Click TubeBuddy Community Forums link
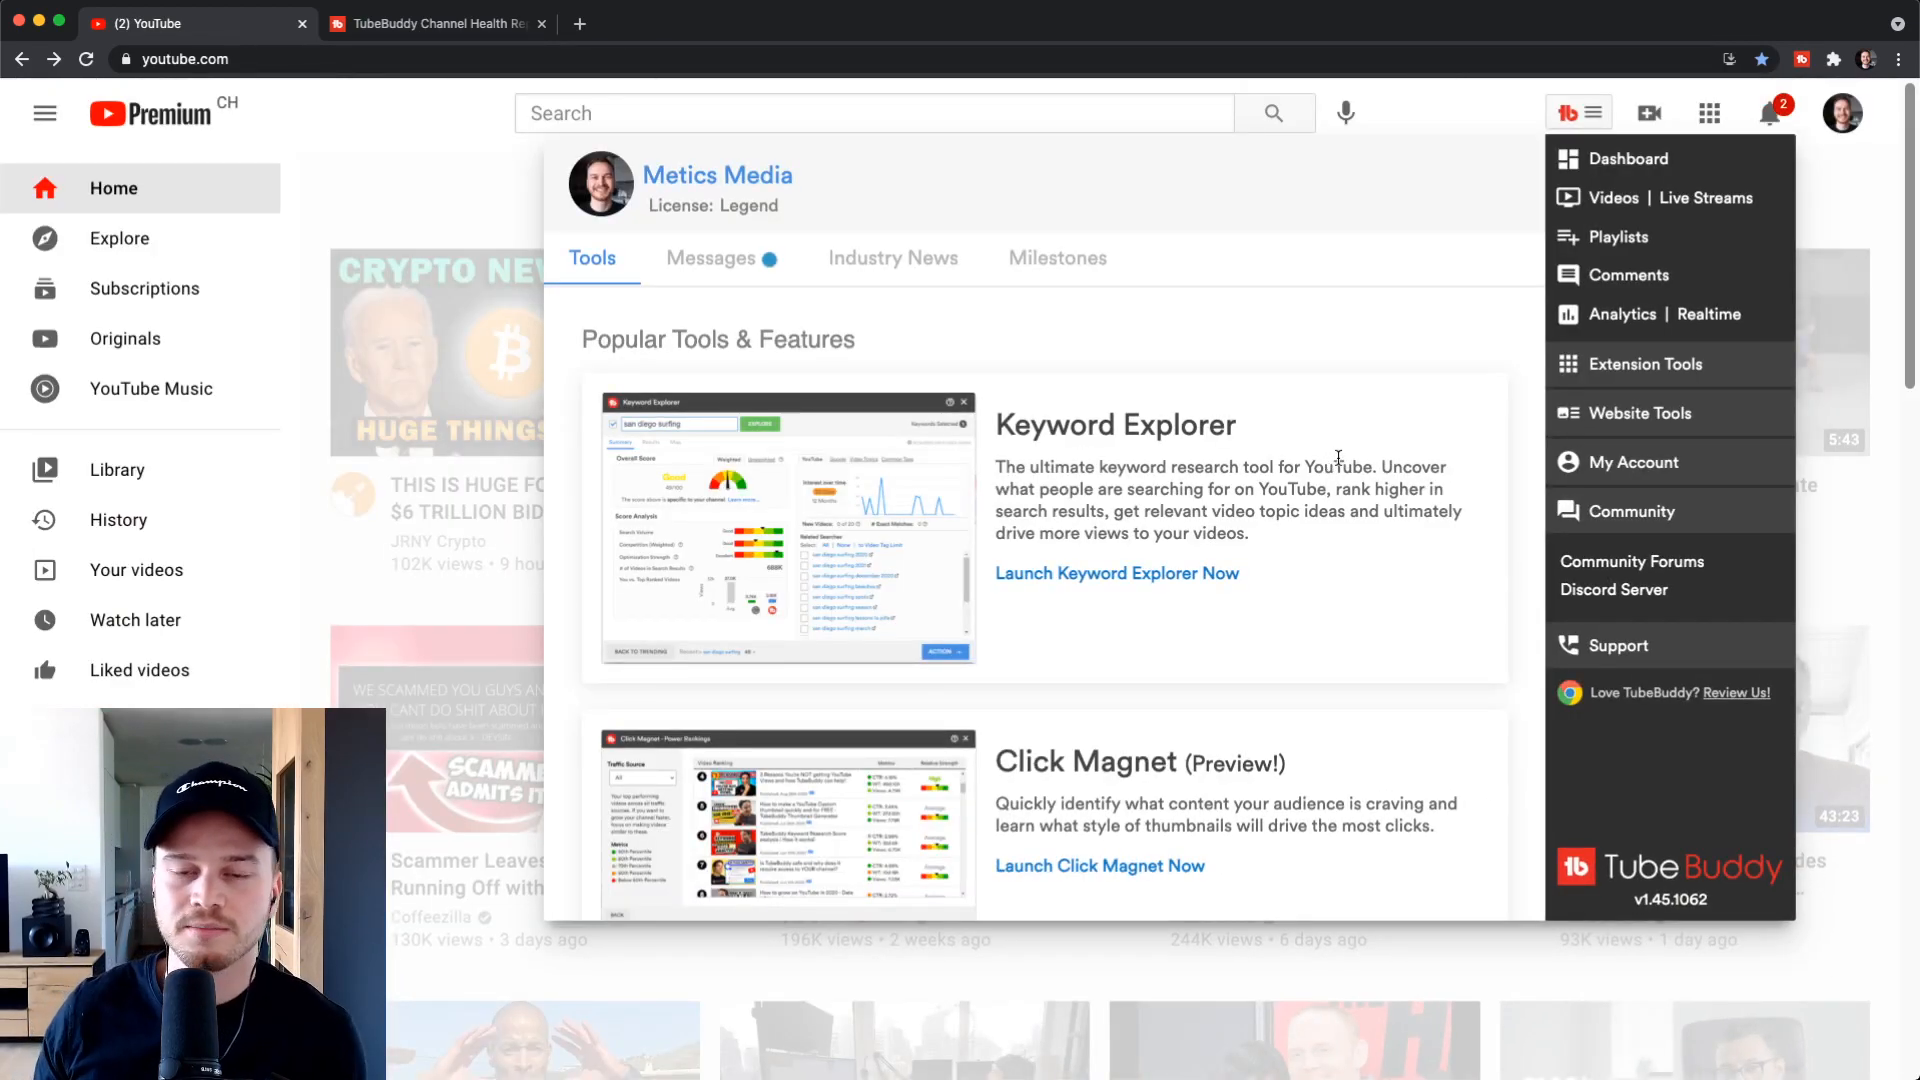This screenshot has height=1080, width=1920. click(1631, 560)
